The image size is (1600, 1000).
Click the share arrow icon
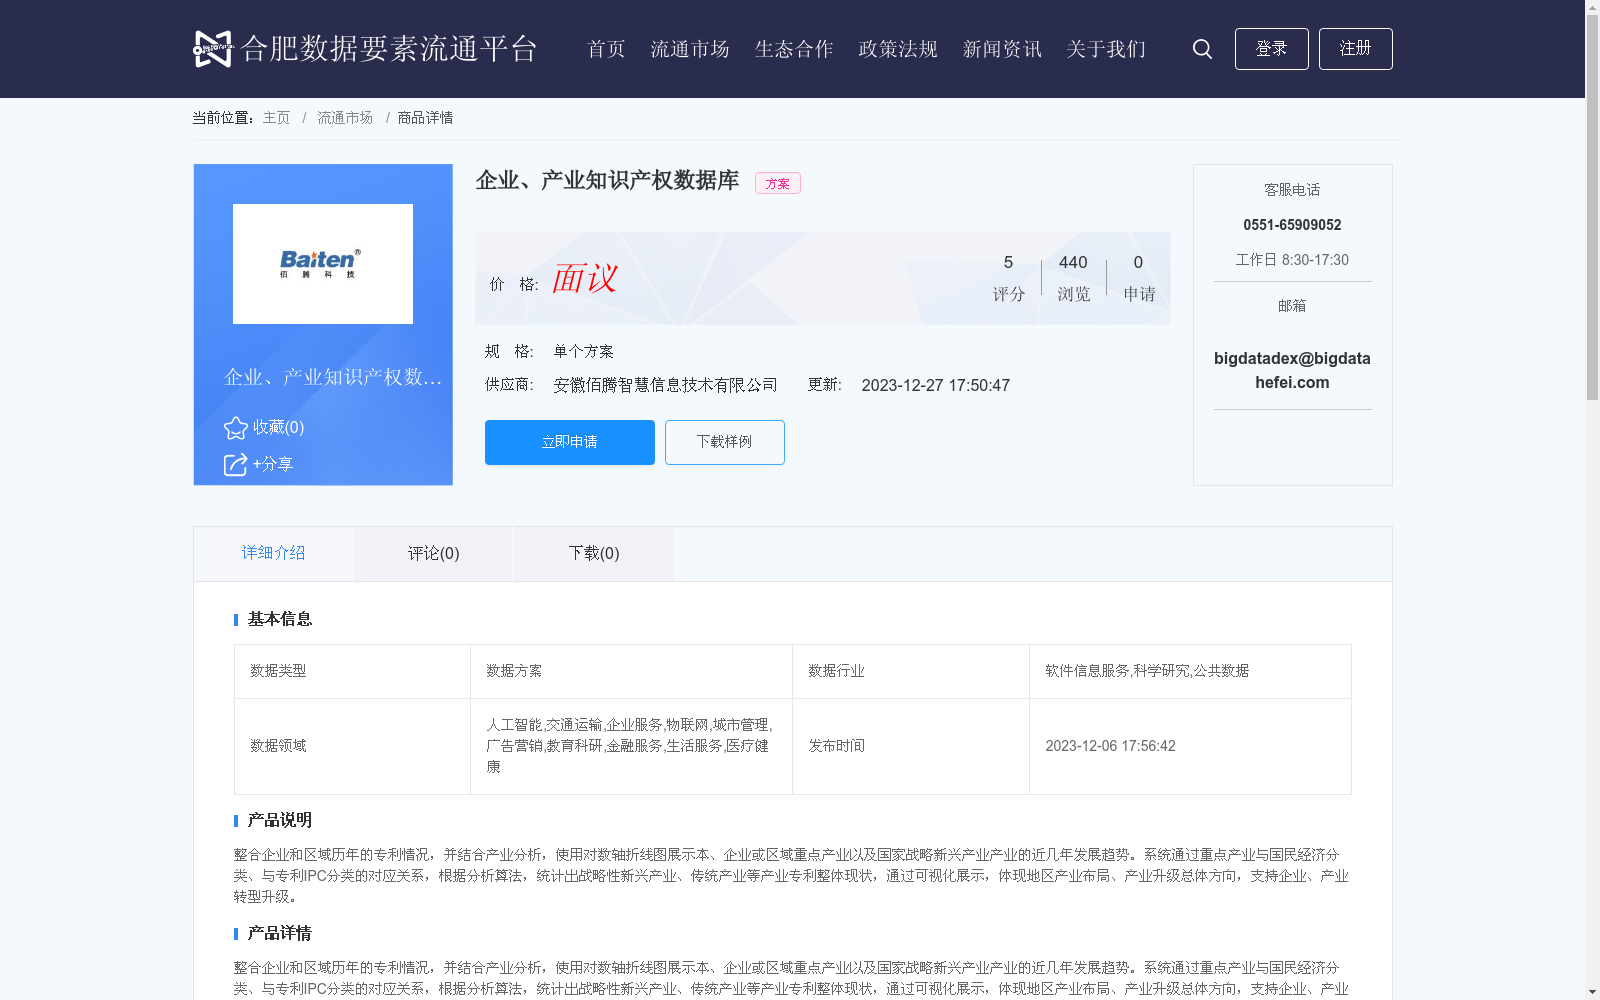coord(235,464)
